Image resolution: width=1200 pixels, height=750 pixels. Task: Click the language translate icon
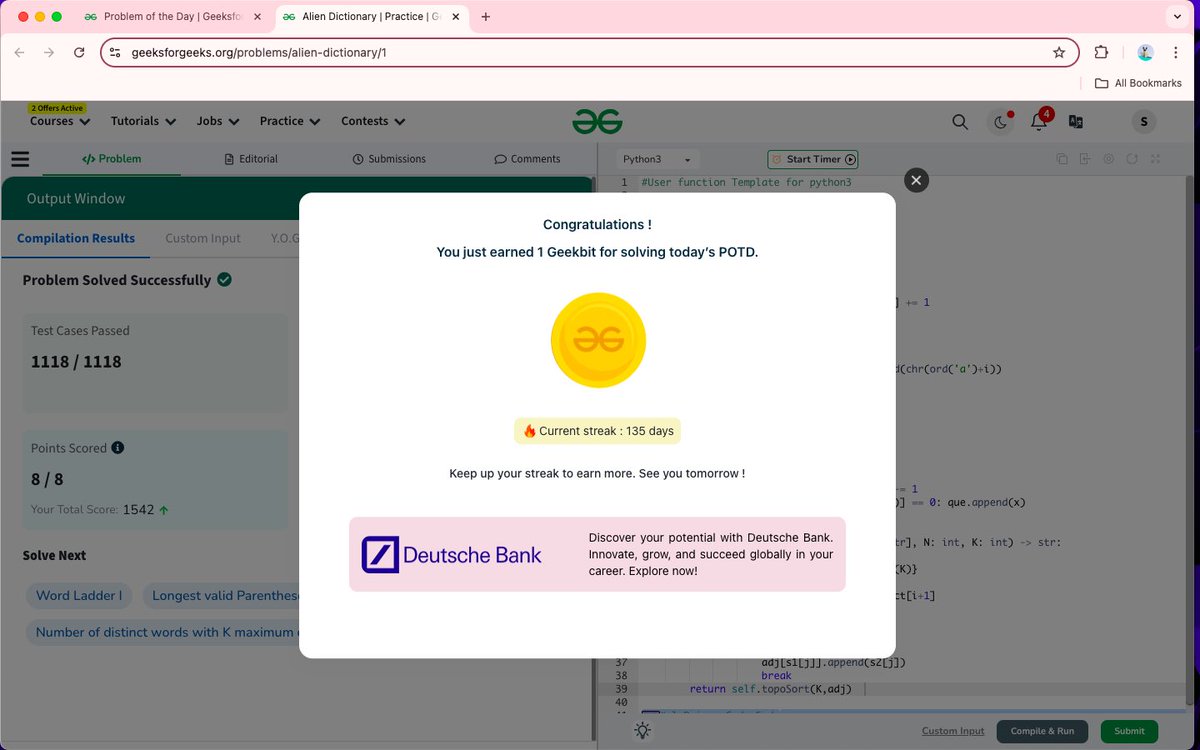(1076, 122)
